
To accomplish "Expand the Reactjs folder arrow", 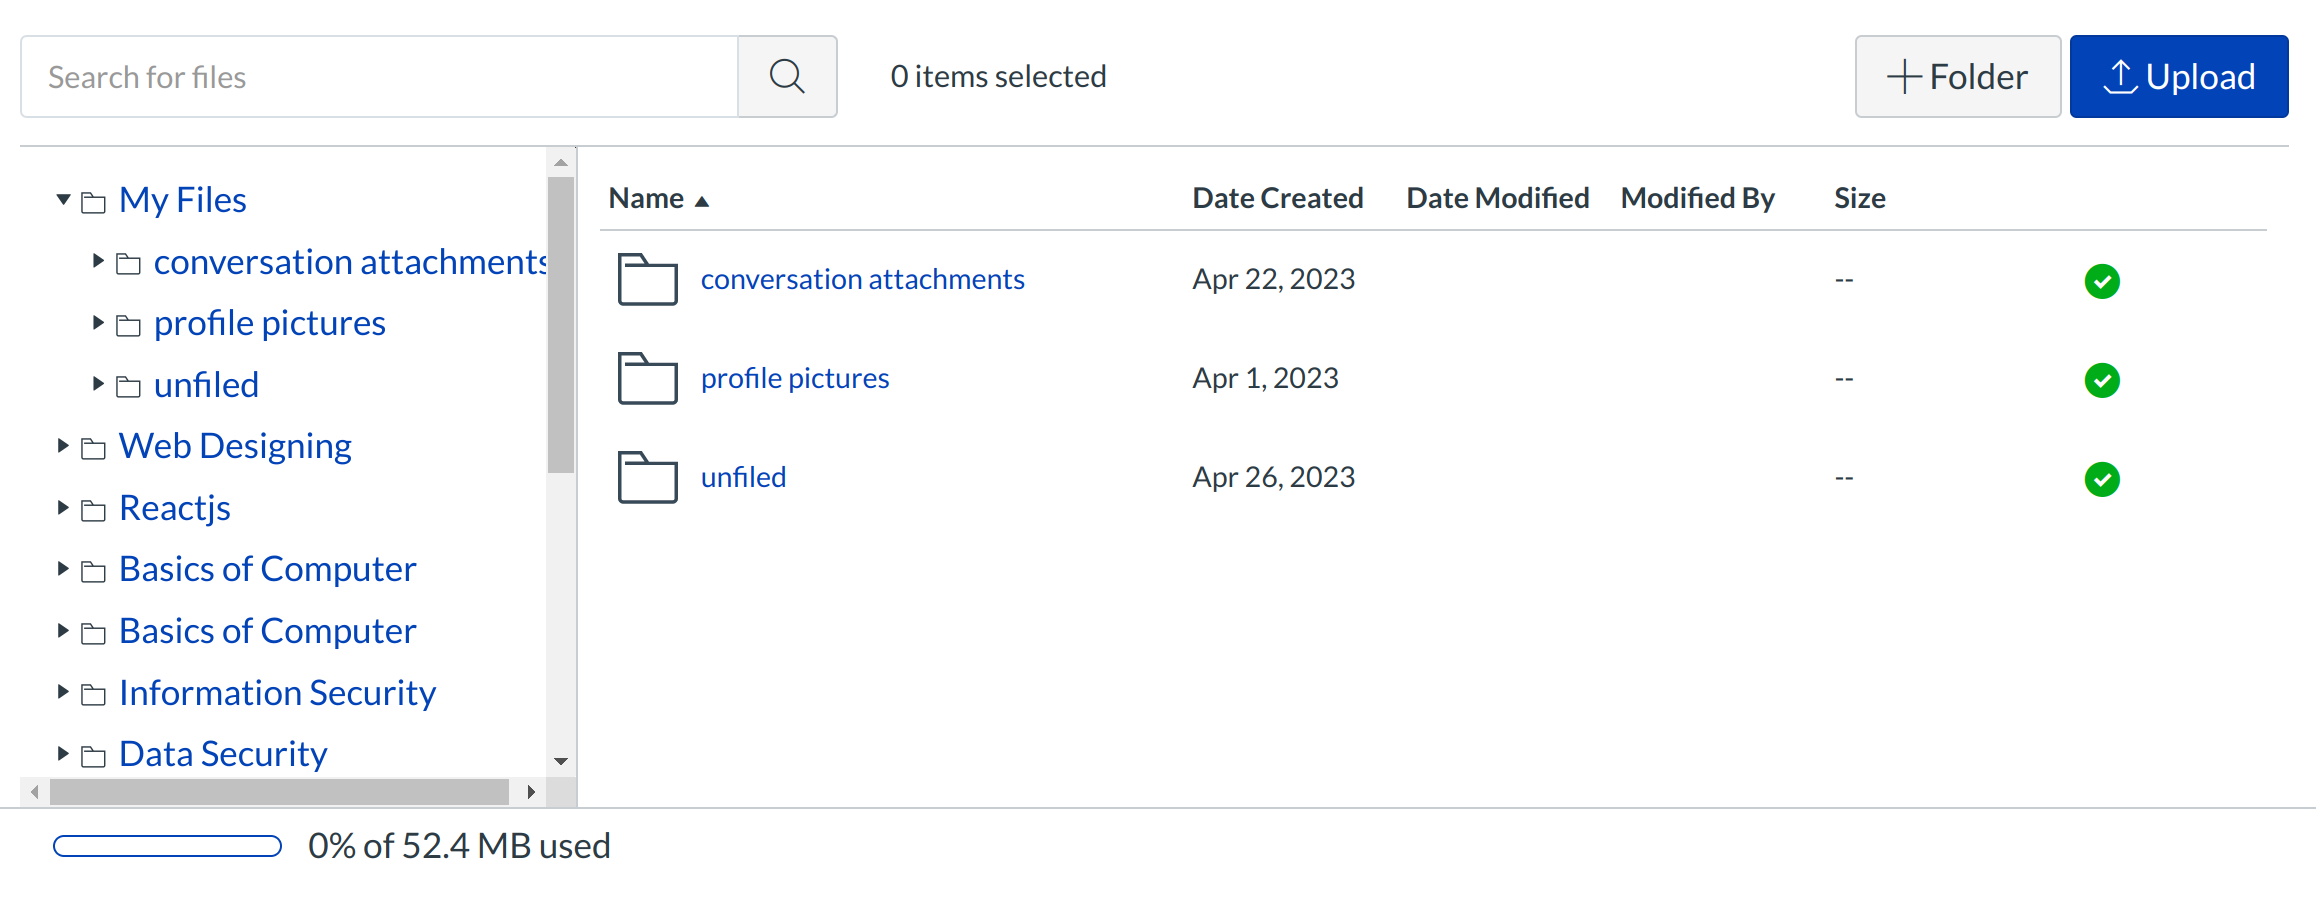I will click(63, 508).
